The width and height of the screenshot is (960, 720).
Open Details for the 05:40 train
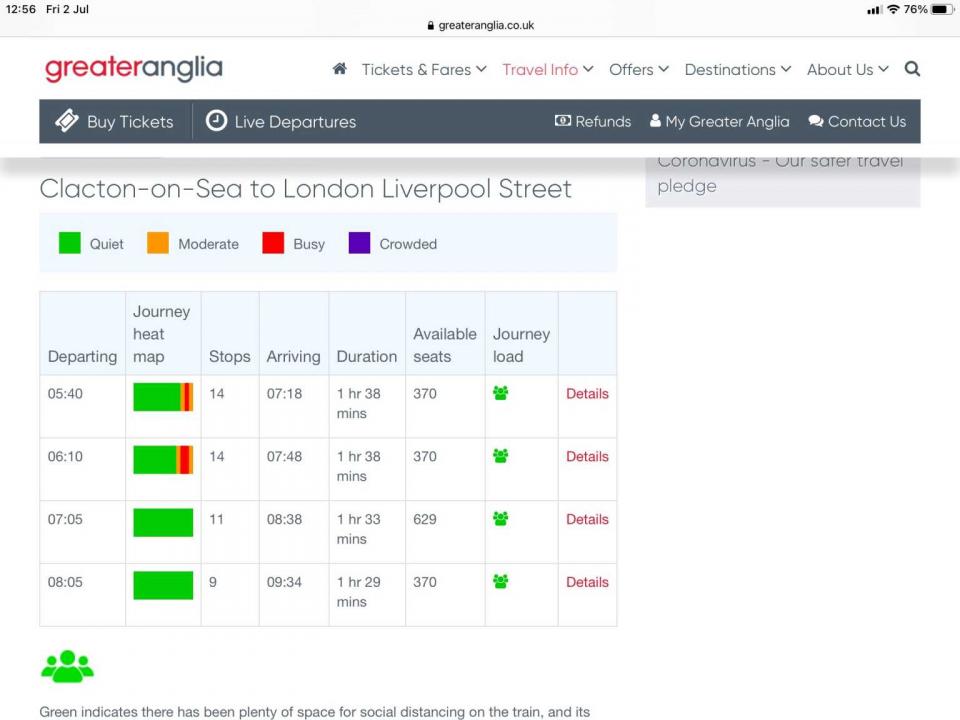[x=587, y=394]
